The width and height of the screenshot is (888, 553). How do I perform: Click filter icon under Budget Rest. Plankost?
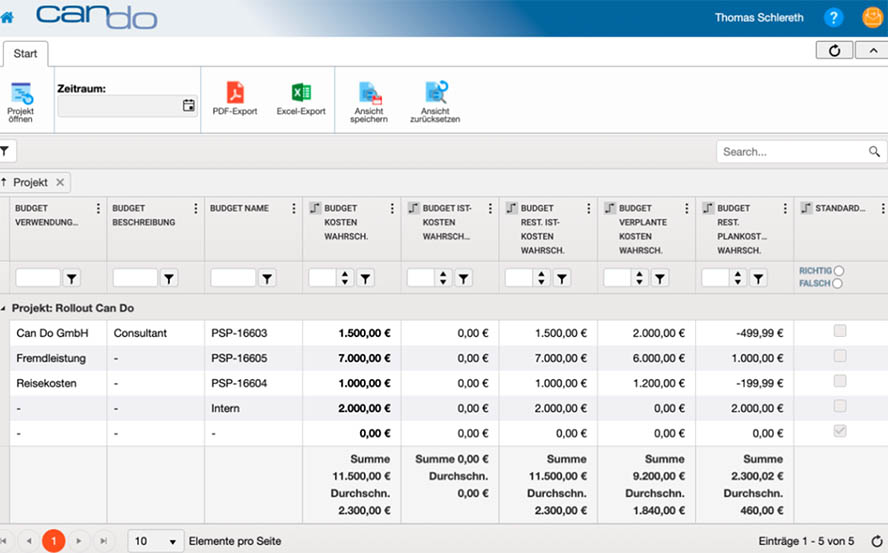[x=758, y=278]
